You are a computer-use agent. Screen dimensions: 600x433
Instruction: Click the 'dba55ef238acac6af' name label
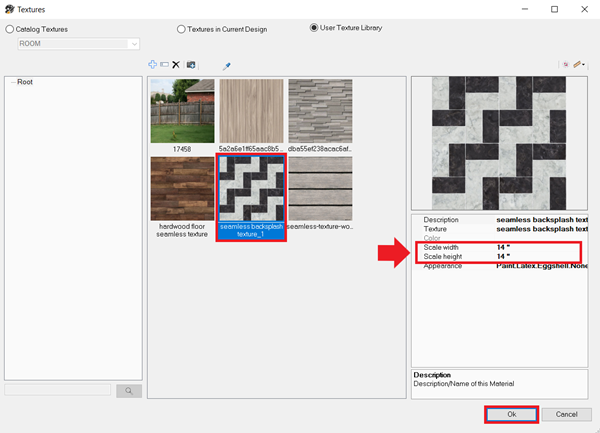tap(320, 149)
